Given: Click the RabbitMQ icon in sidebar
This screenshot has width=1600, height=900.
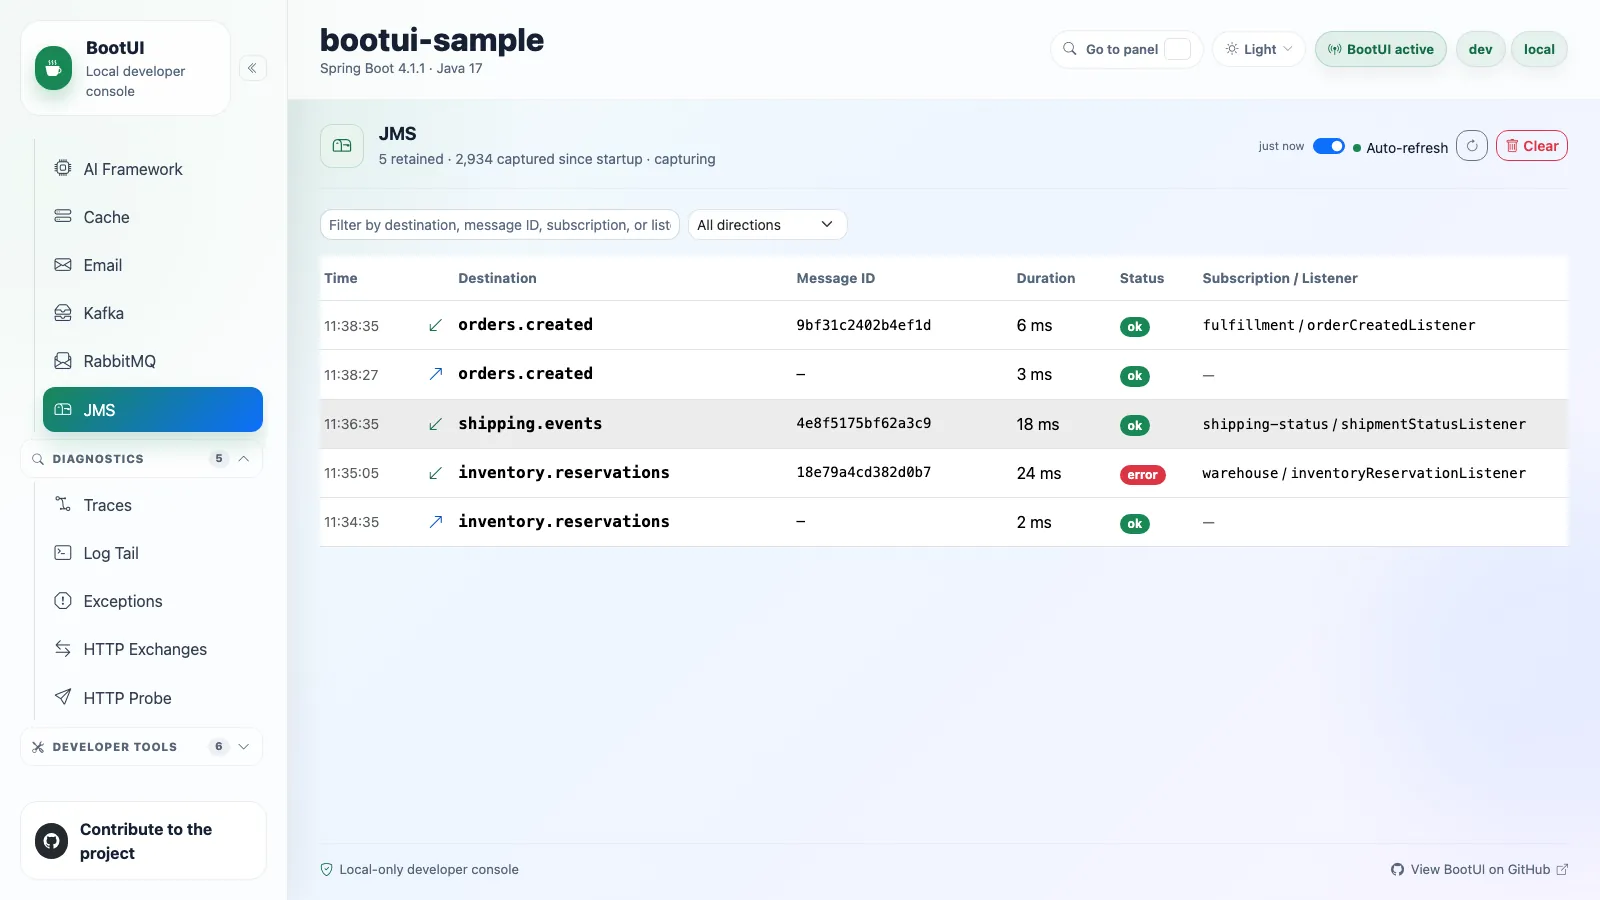Looking at the screenshot, I should [63, 361].
